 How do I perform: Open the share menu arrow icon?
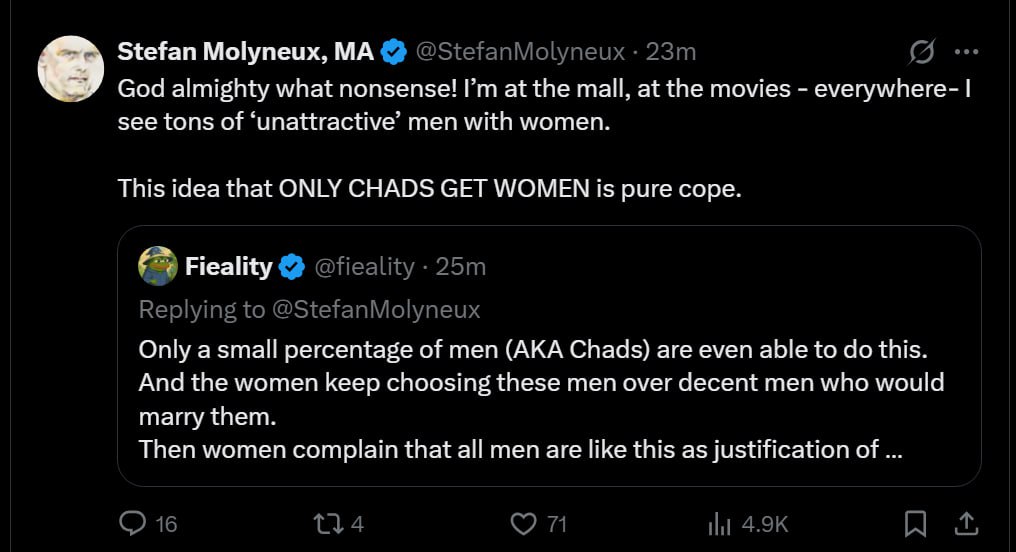point(966,523)
